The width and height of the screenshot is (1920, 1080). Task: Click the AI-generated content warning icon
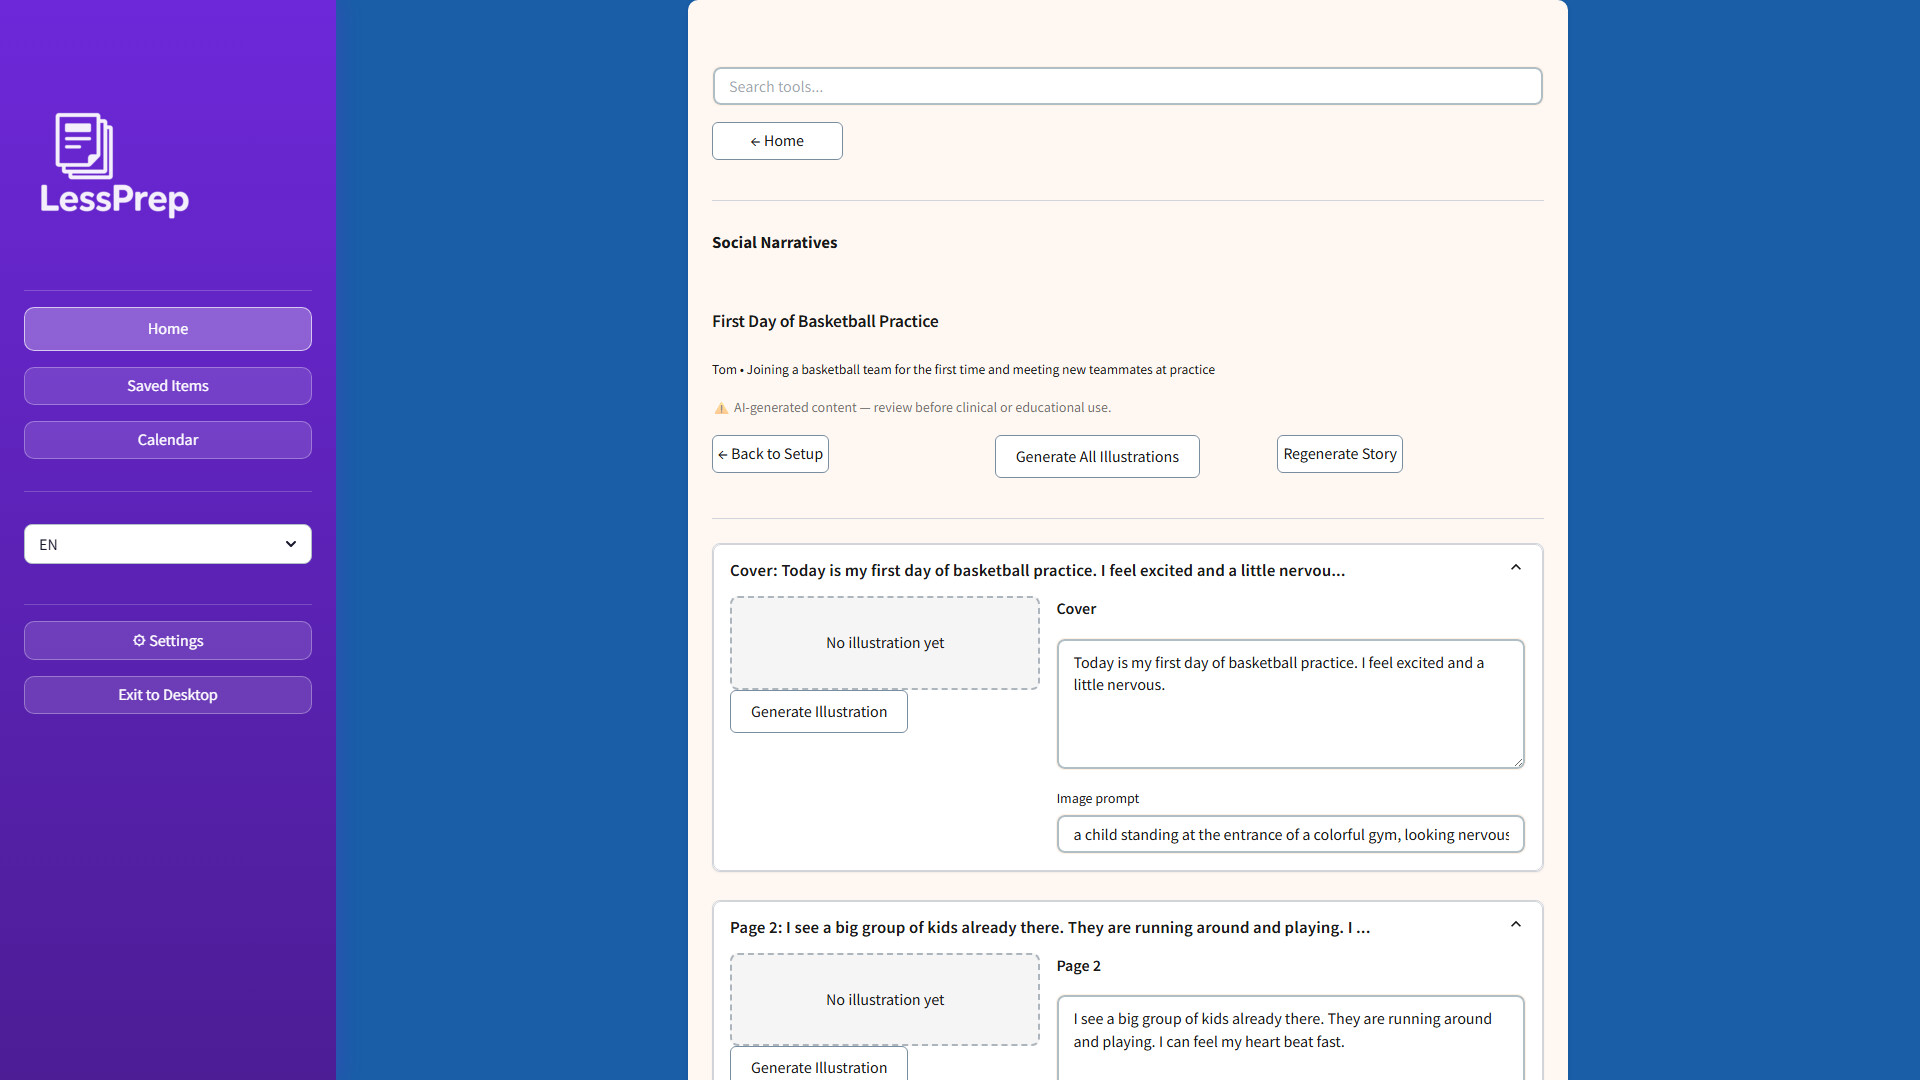click(721, 408)
